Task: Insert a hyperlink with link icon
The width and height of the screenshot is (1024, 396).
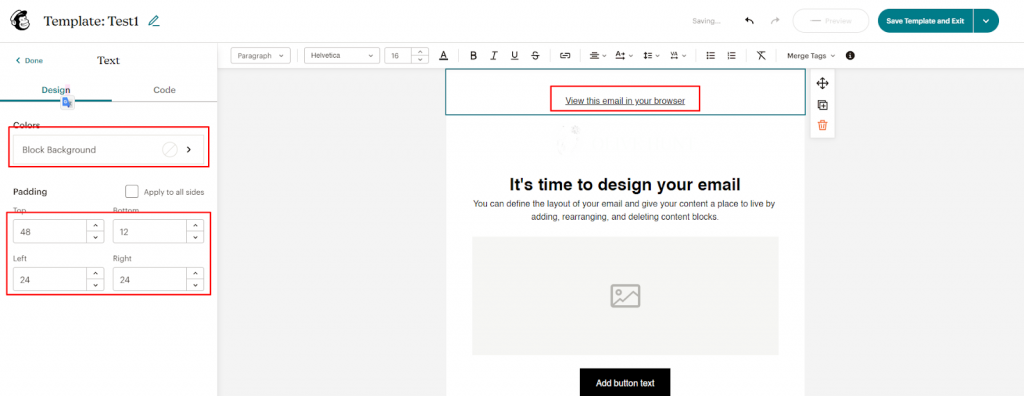Action: [566, 56]
